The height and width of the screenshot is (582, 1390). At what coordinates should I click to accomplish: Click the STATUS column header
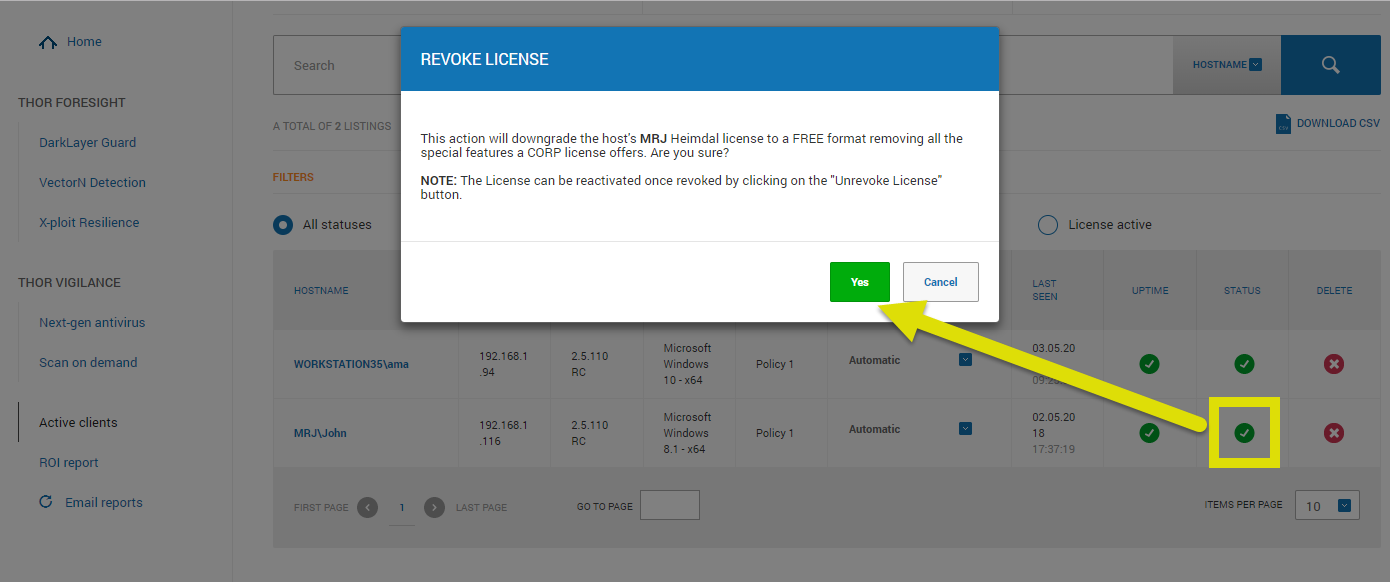tap(1242, 291)
